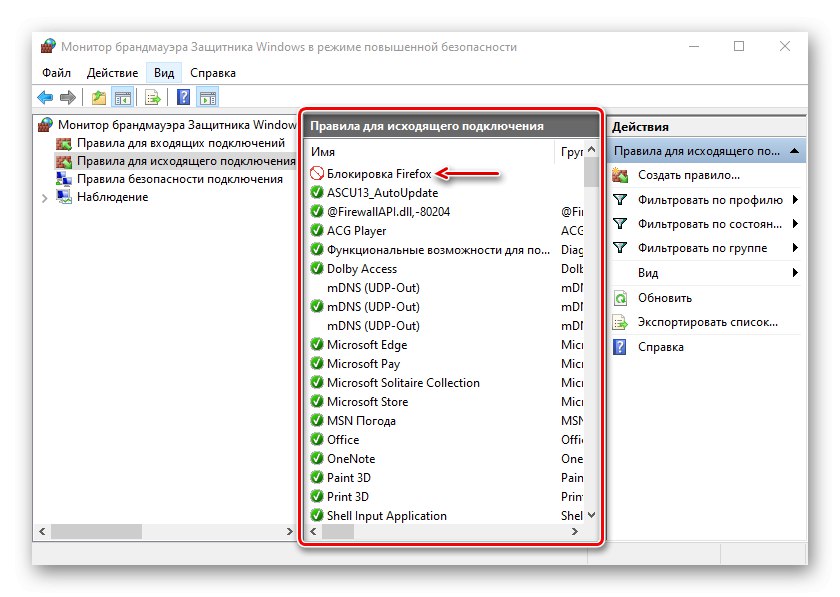This screenshot has width=840, height=597.
Task: Click the green check beside OneNote
Action: point(317,458)
